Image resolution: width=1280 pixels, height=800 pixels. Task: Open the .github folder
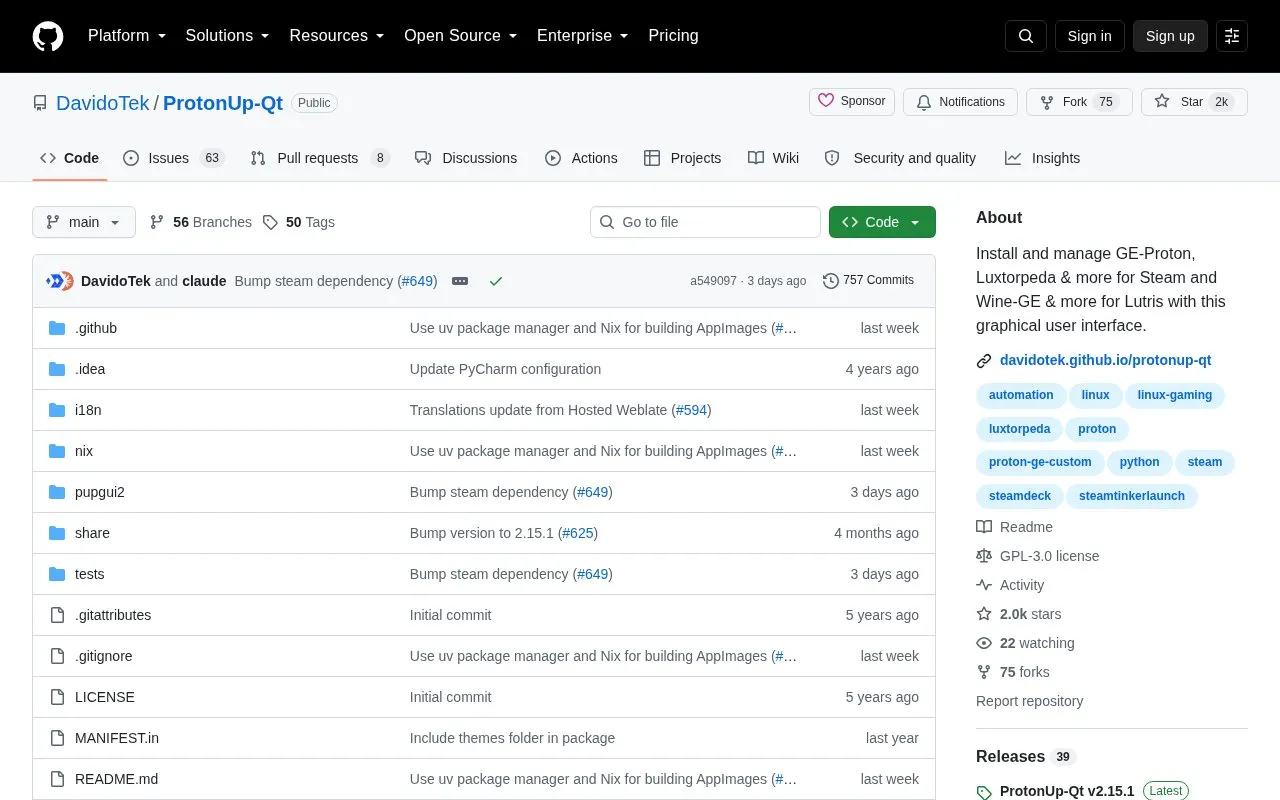(96, 328)
